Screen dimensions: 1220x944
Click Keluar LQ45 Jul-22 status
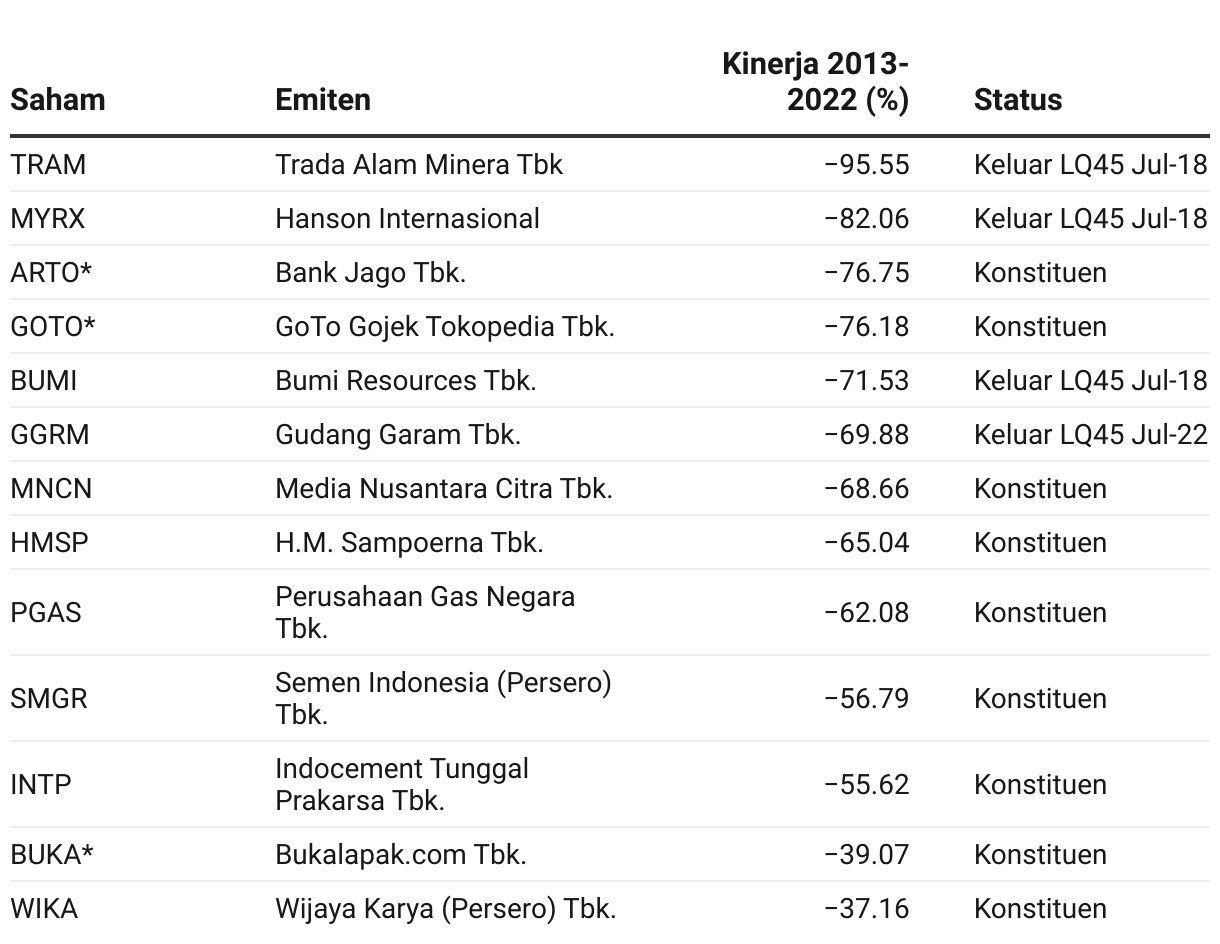1091,434
